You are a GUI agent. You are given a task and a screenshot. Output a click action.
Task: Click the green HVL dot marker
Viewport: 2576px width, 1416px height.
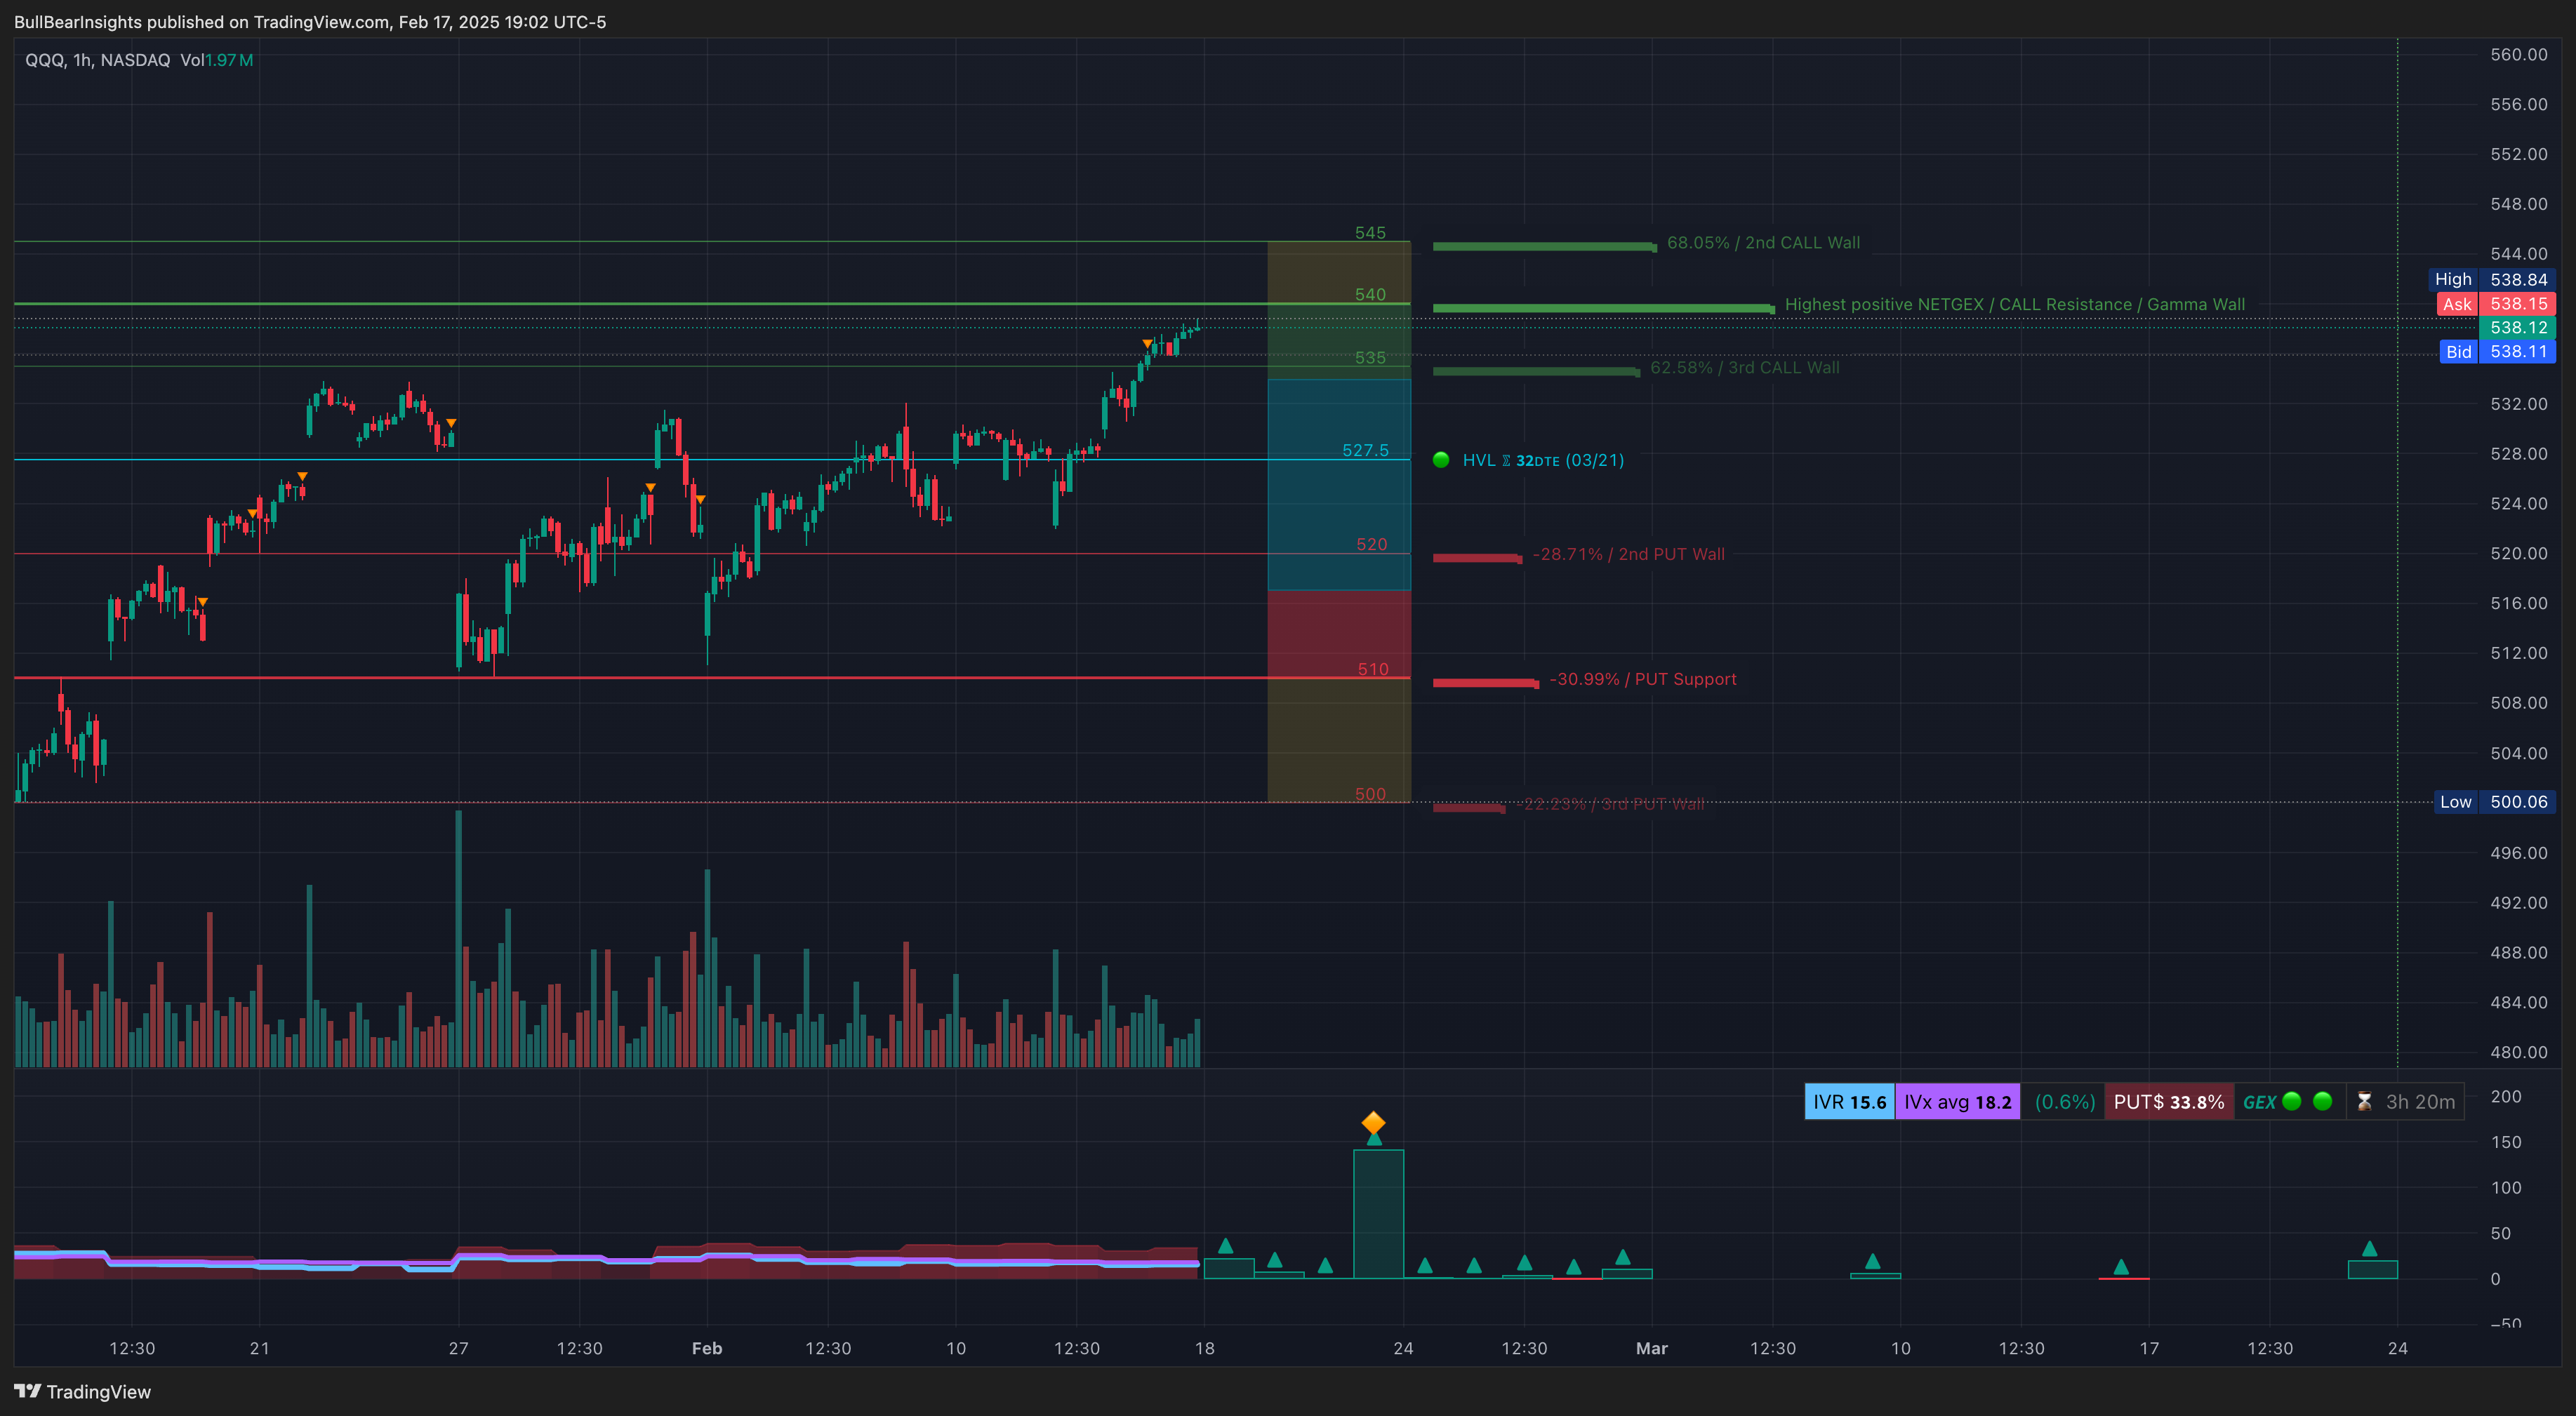pyautogui.click(x=1441, y=460)
